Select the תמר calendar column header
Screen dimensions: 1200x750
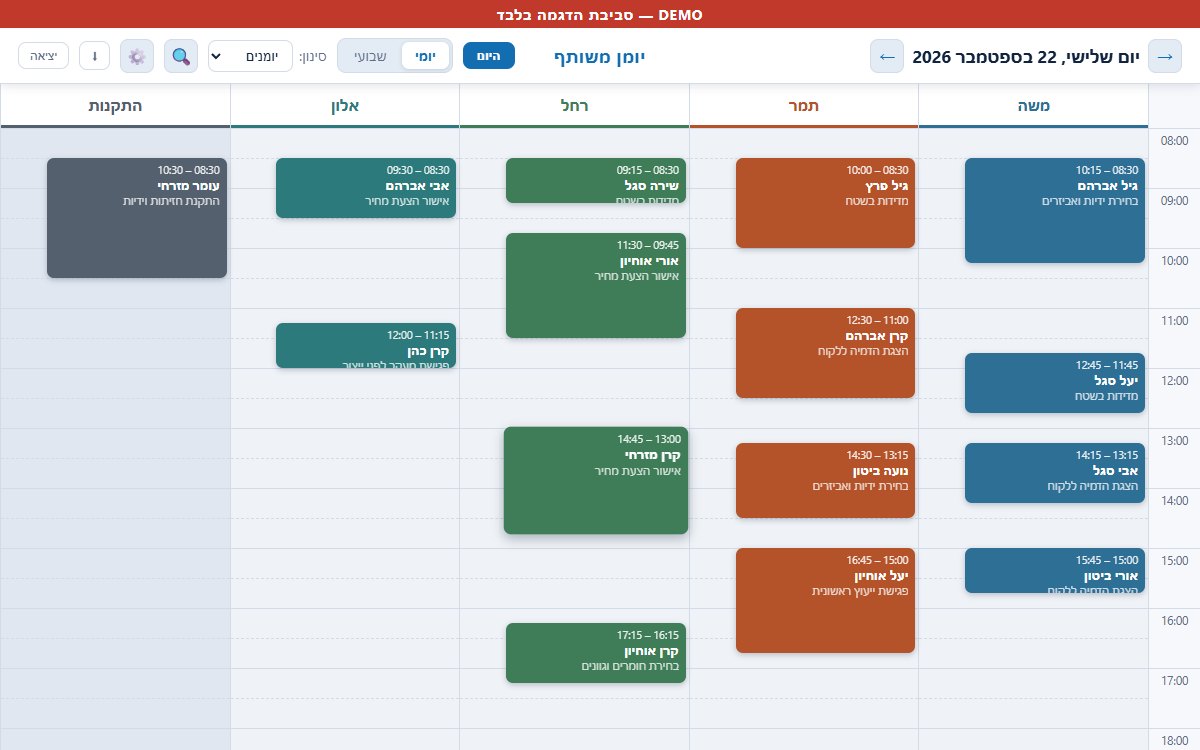click(804, 106)
